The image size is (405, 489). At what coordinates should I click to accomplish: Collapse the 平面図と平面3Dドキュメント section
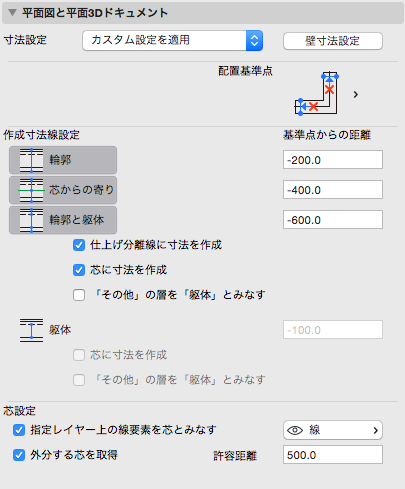tap(13, 13)
